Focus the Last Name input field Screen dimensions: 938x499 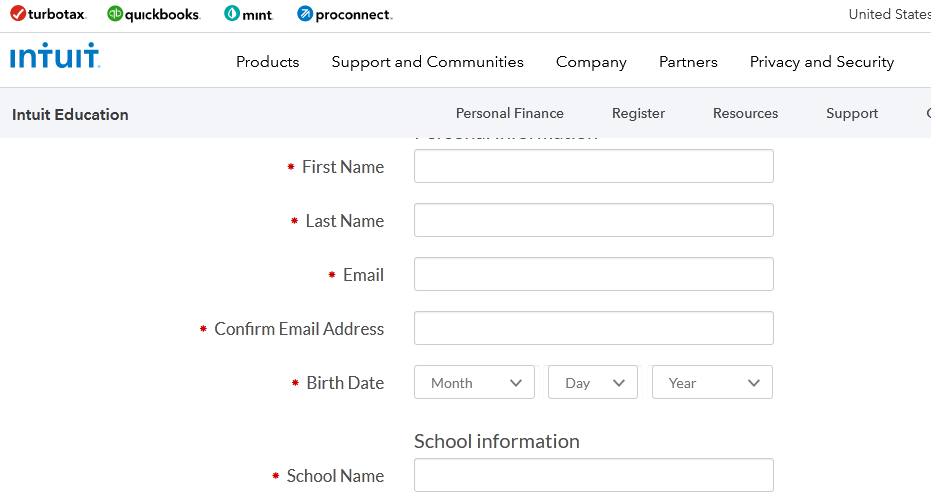[593, 220]
